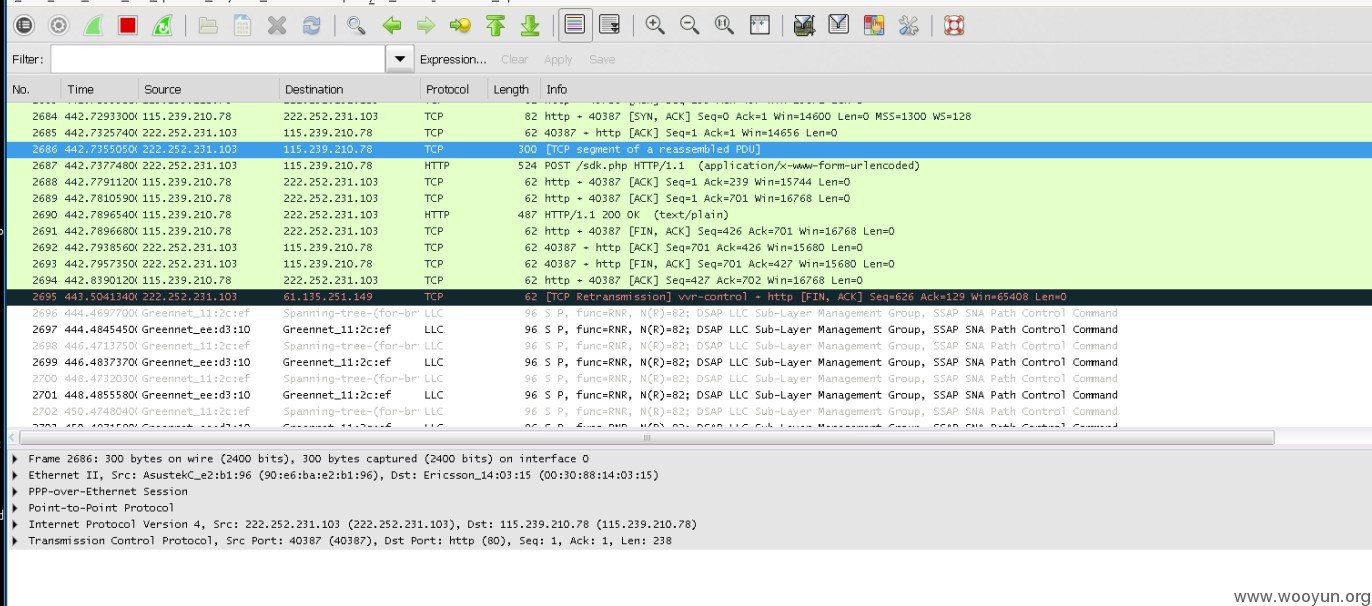Open help lifebuoy icon
Image resolution: width=1372 pixels, height=606 pixels.
pyautogui.click(x=954, y=25)
